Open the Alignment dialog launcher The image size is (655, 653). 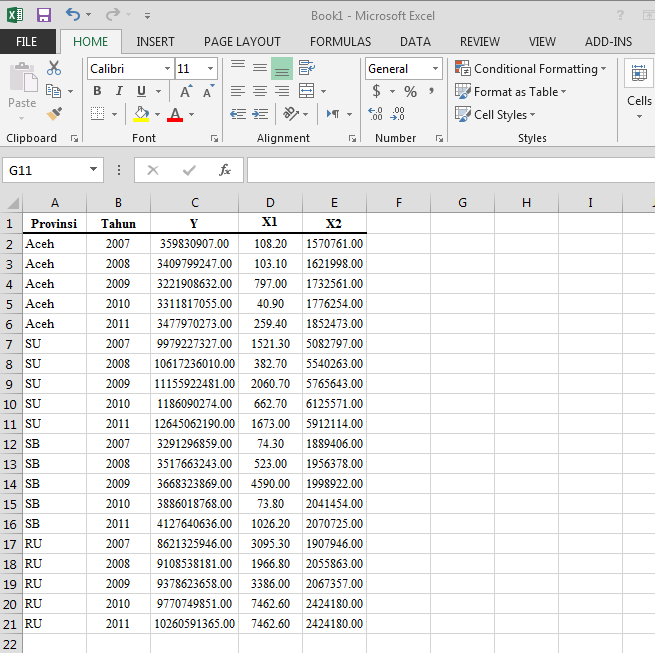(353, 138)
